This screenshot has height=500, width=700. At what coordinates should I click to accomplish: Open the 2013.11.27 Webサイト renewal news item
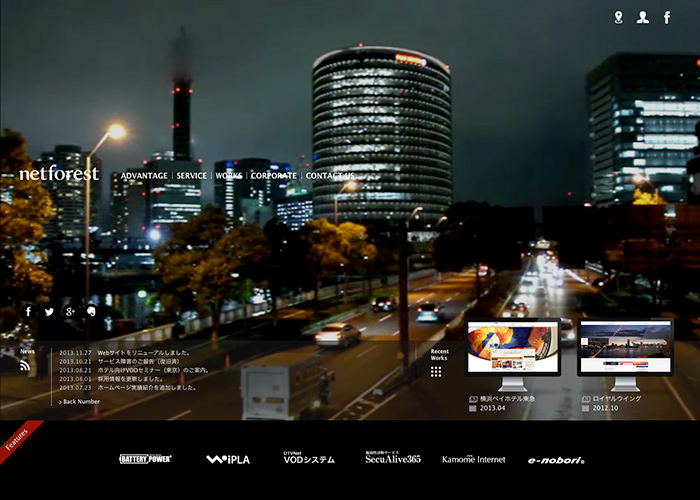point(125,353)
